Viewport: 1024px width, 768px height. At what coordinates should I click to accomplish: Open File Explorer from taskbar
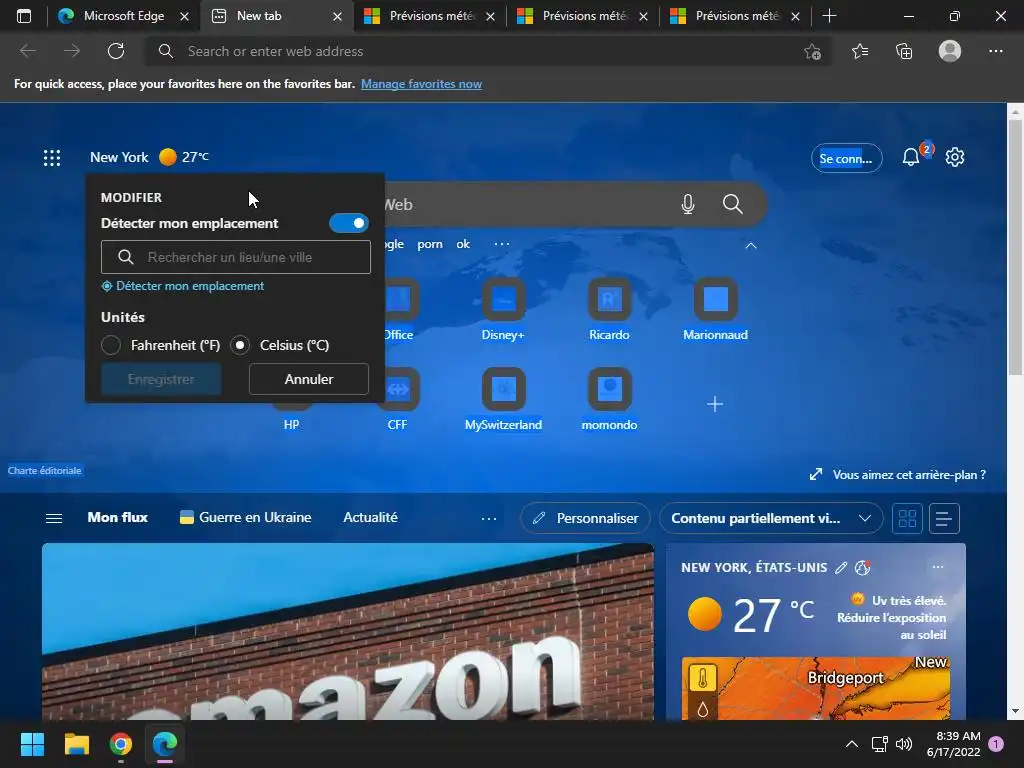click(x=76, y=744)
